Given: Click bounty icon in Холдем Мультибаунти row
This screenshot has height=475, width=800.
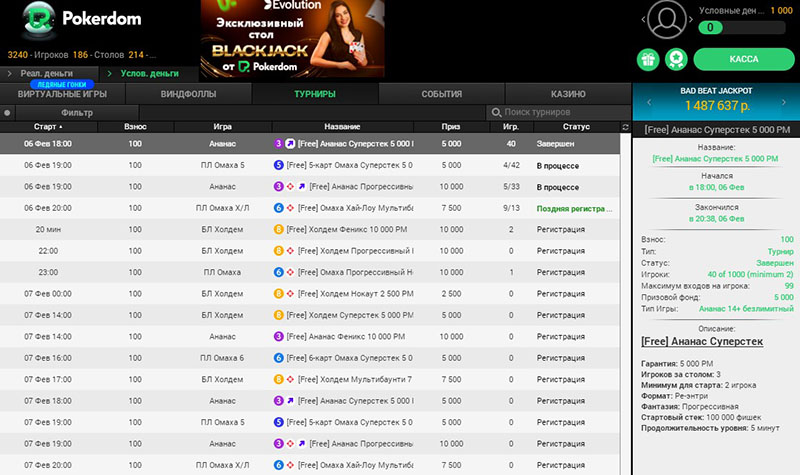Looking at the screenshot, I should point(290,380).
